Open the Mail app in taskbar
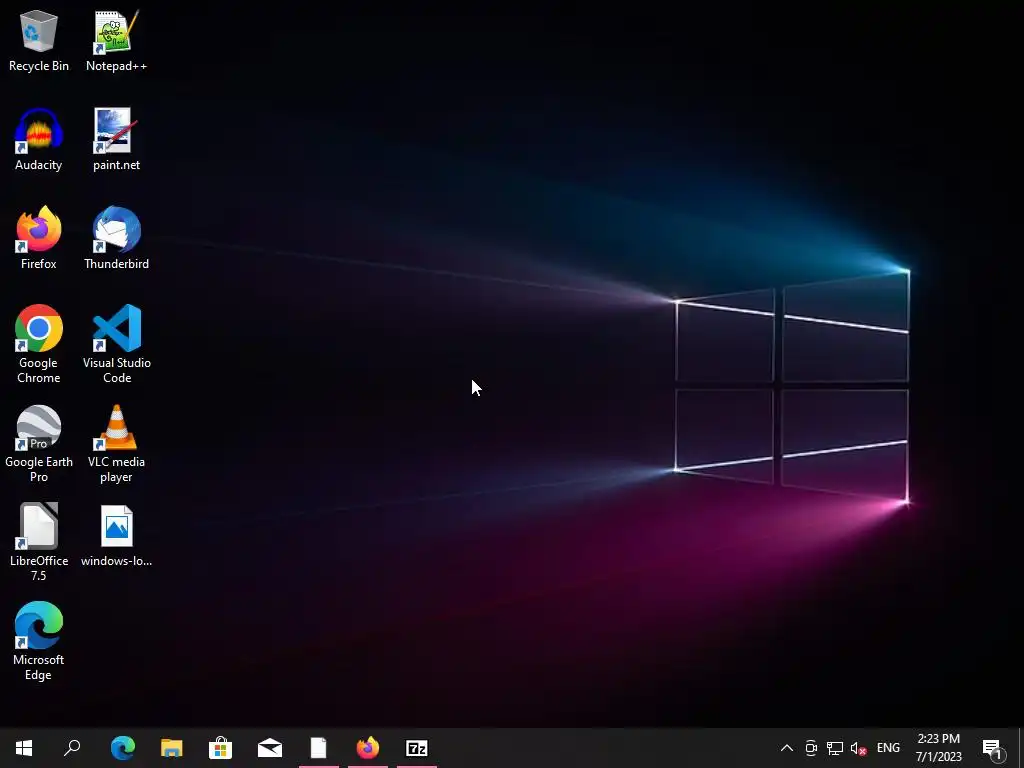The height and width of the screenshot is (768, 1024). pos(270,748)
